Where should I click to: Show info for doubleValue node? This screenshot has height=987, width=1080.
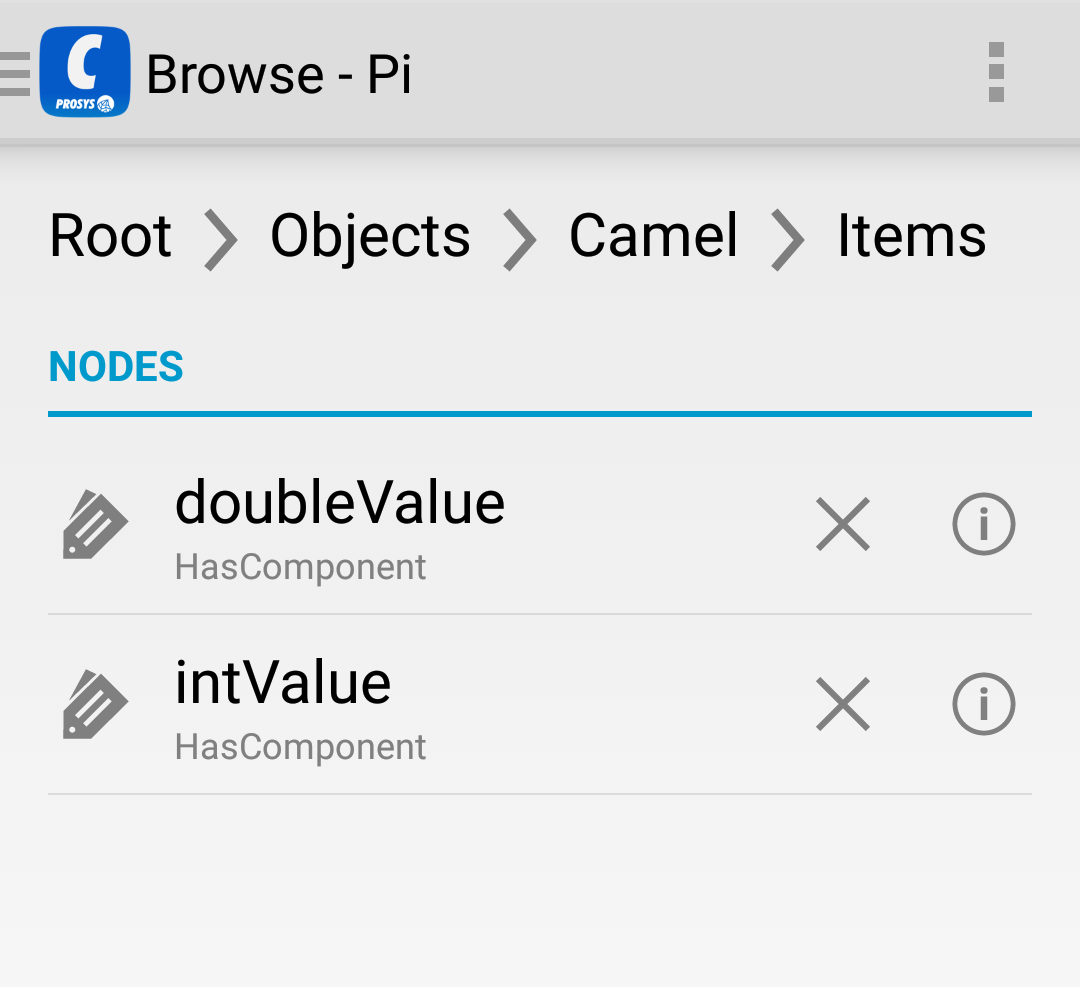pos(983,523)
